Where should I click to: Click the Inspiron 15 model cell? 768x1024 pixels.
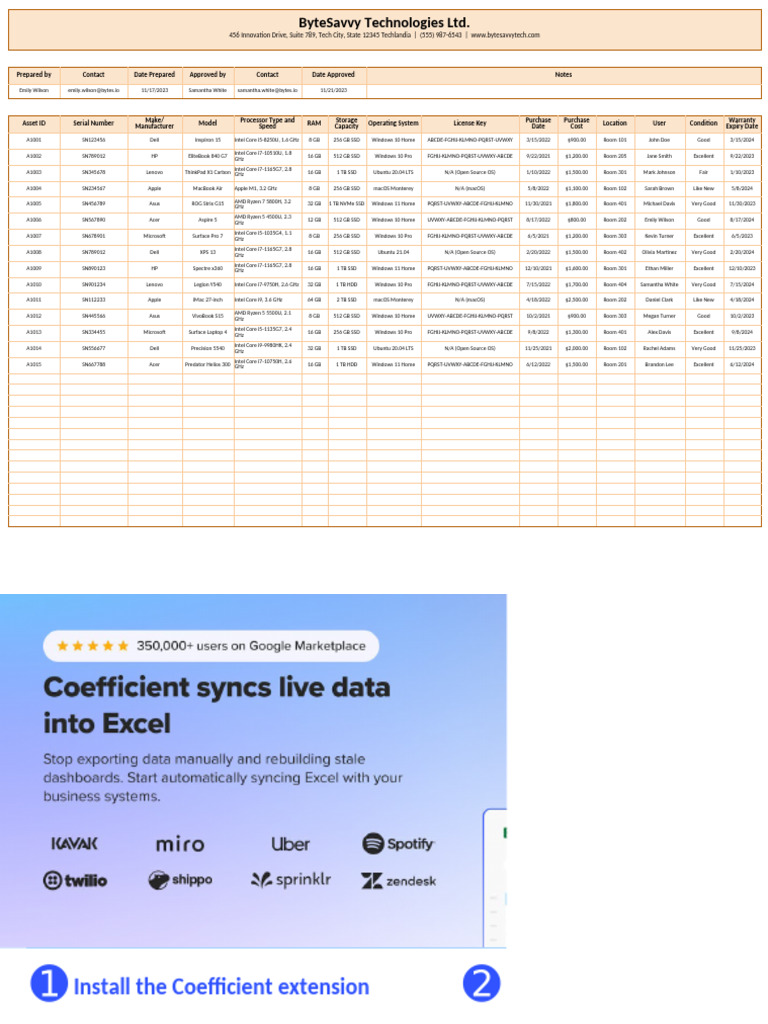[208, 140]
